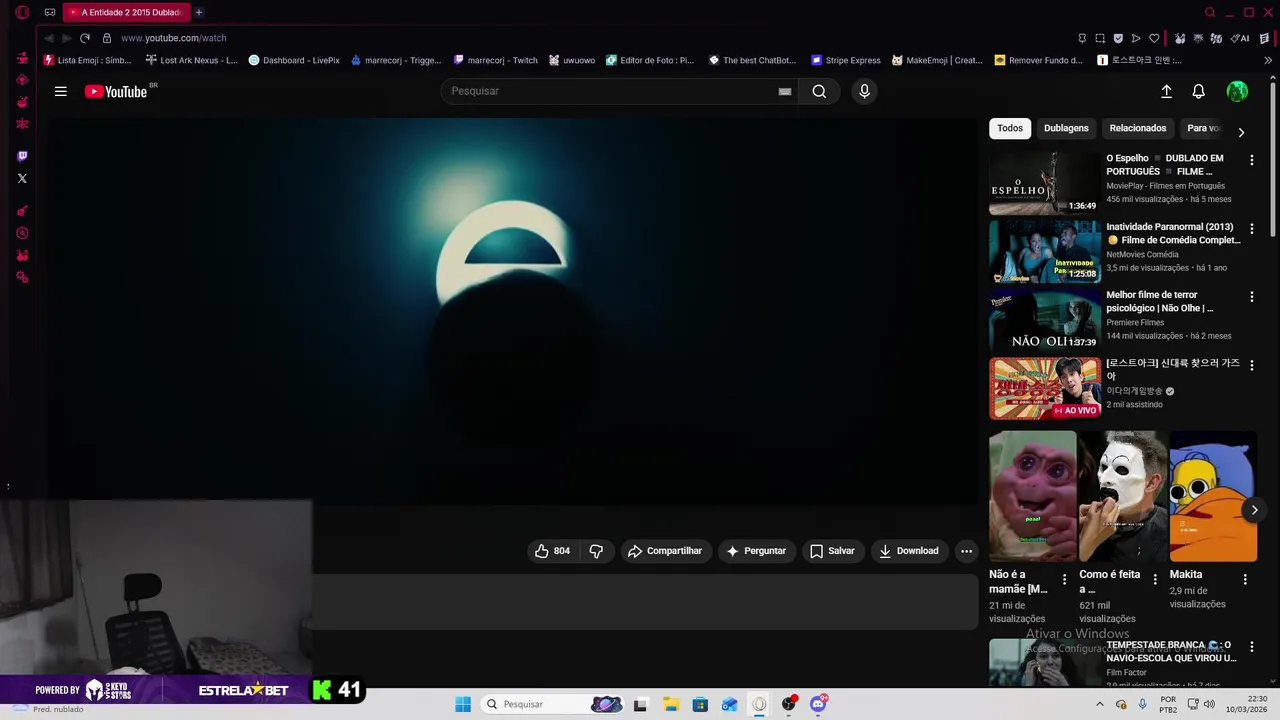Viewport: 1280px width, 720px height.
Task: Click the MoviePlay - Filmes em Português channel
Action: coord(1165,186)
